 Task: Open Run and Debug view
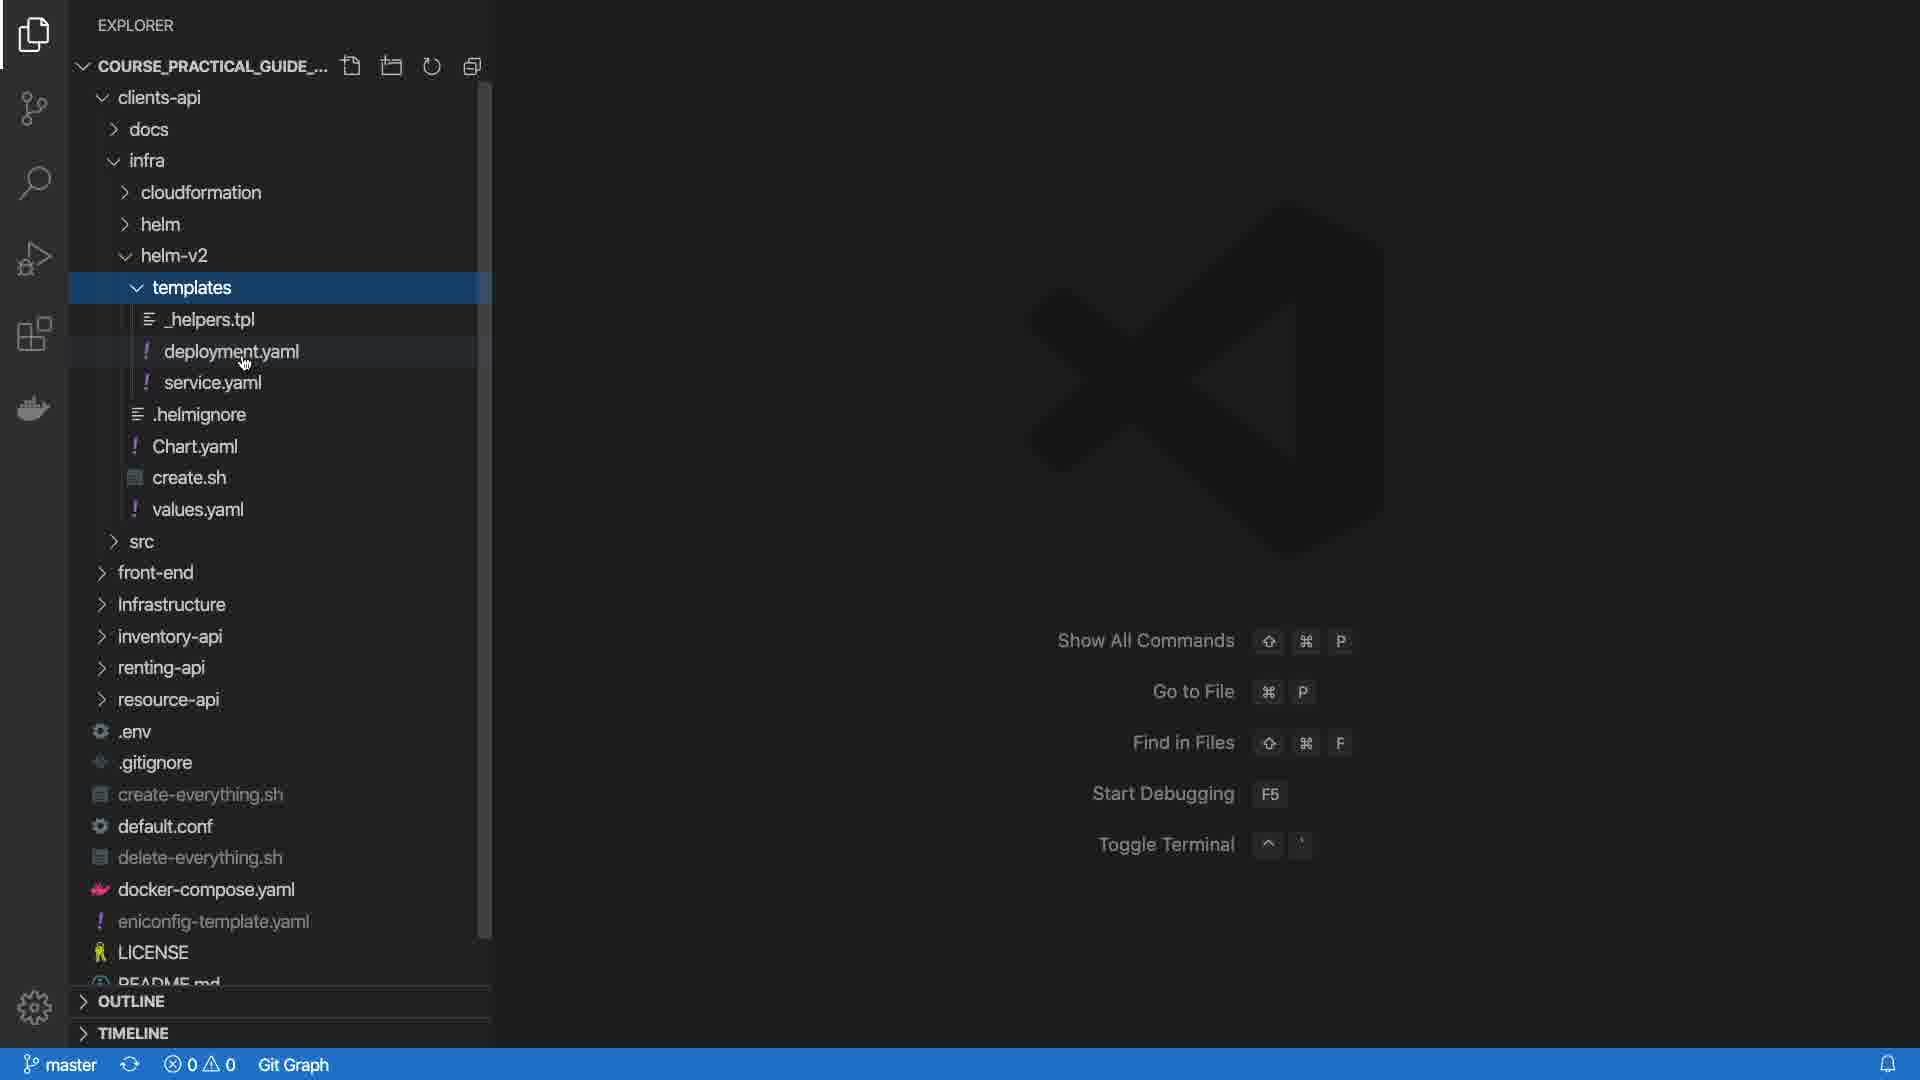[x=34, y=258]
